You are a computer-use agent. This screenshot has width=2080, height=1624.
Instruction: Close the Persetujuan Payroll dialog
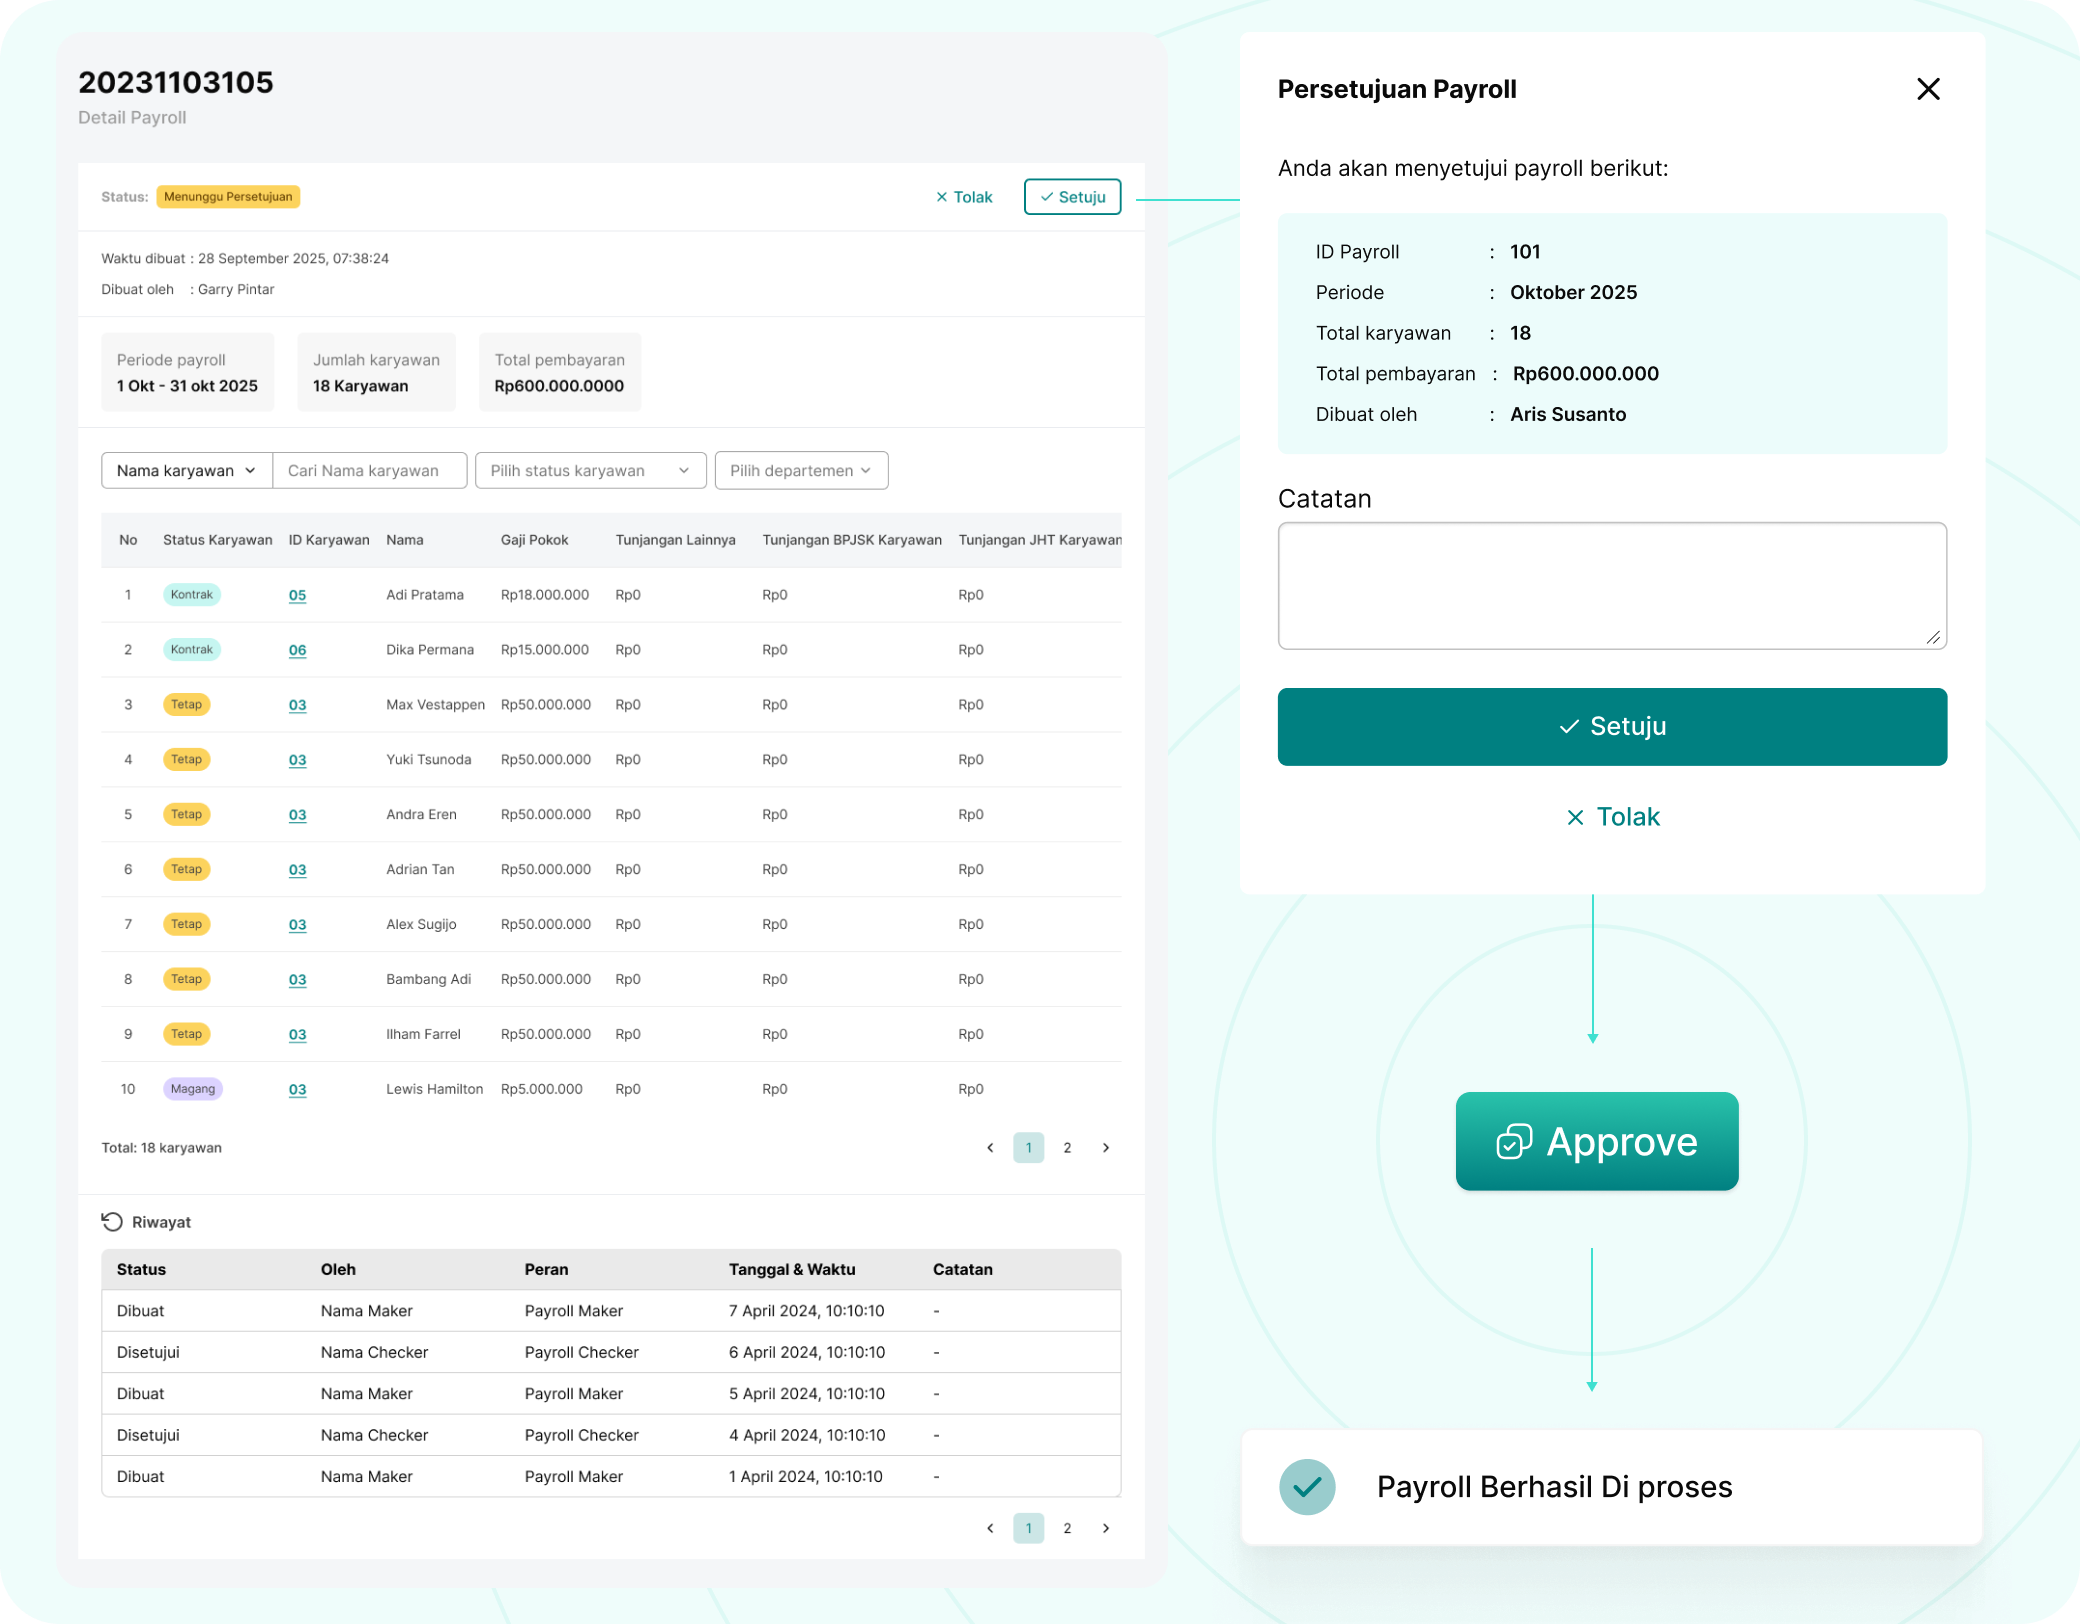(x=1927, y=89)
